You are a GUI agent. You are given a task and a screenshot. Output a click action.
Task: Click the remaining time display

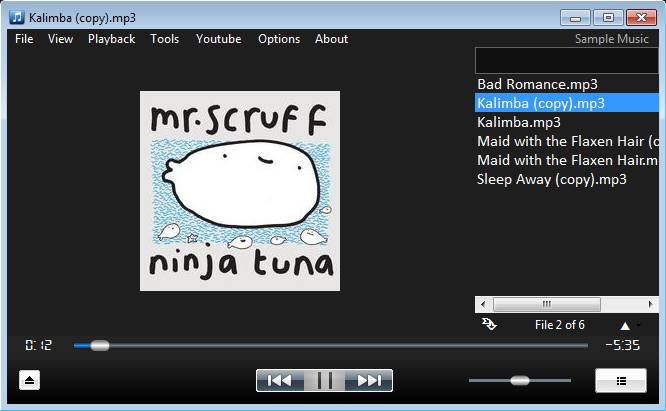coord(622,345)
